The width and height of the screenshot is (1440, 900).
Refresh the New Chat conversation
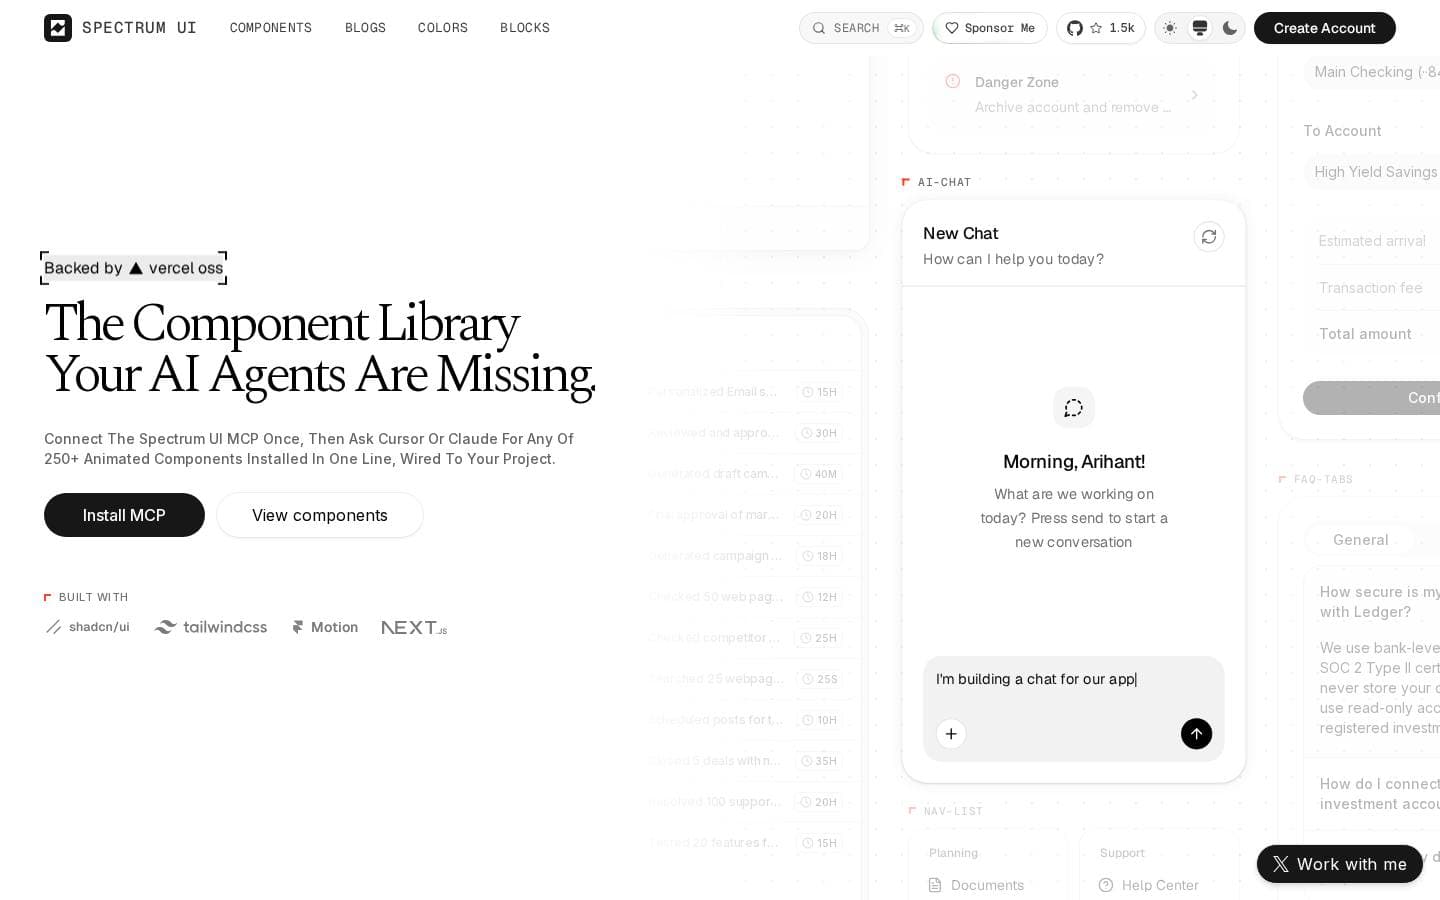click(x=1209, y=237)
